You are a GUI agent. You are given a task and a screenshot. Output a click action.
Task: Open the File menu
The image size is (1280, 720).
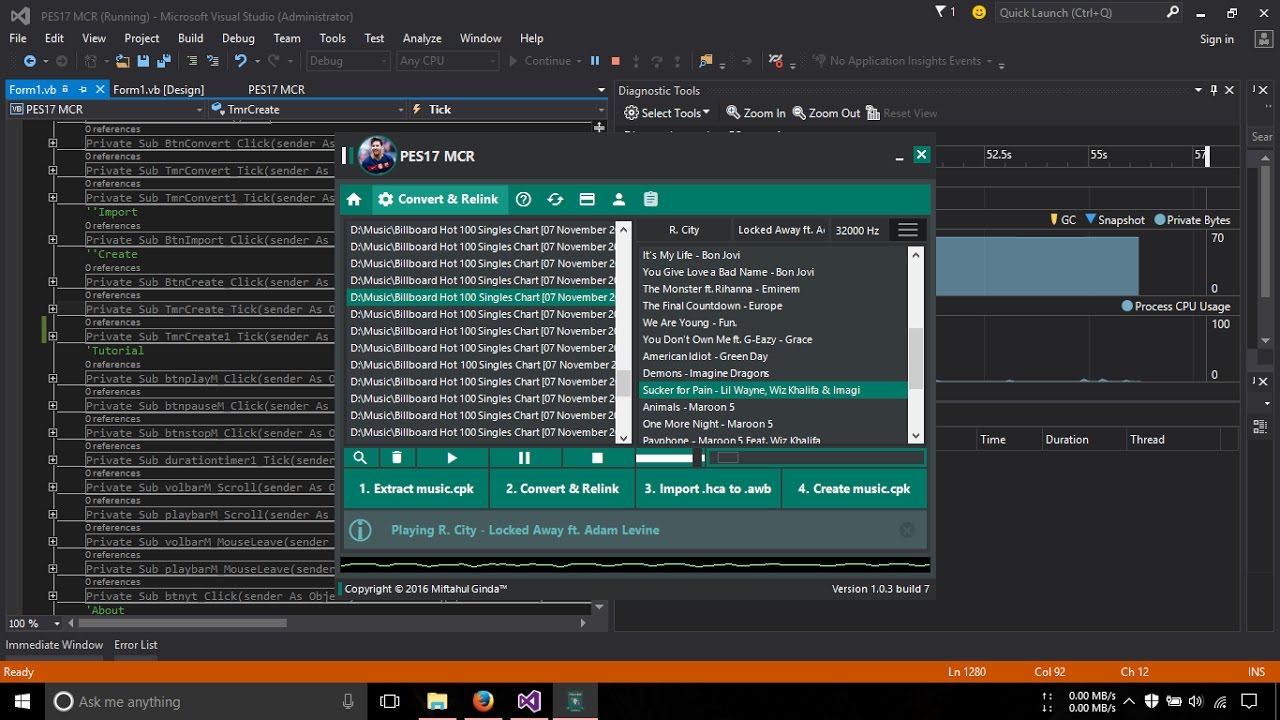coord(18,38)
